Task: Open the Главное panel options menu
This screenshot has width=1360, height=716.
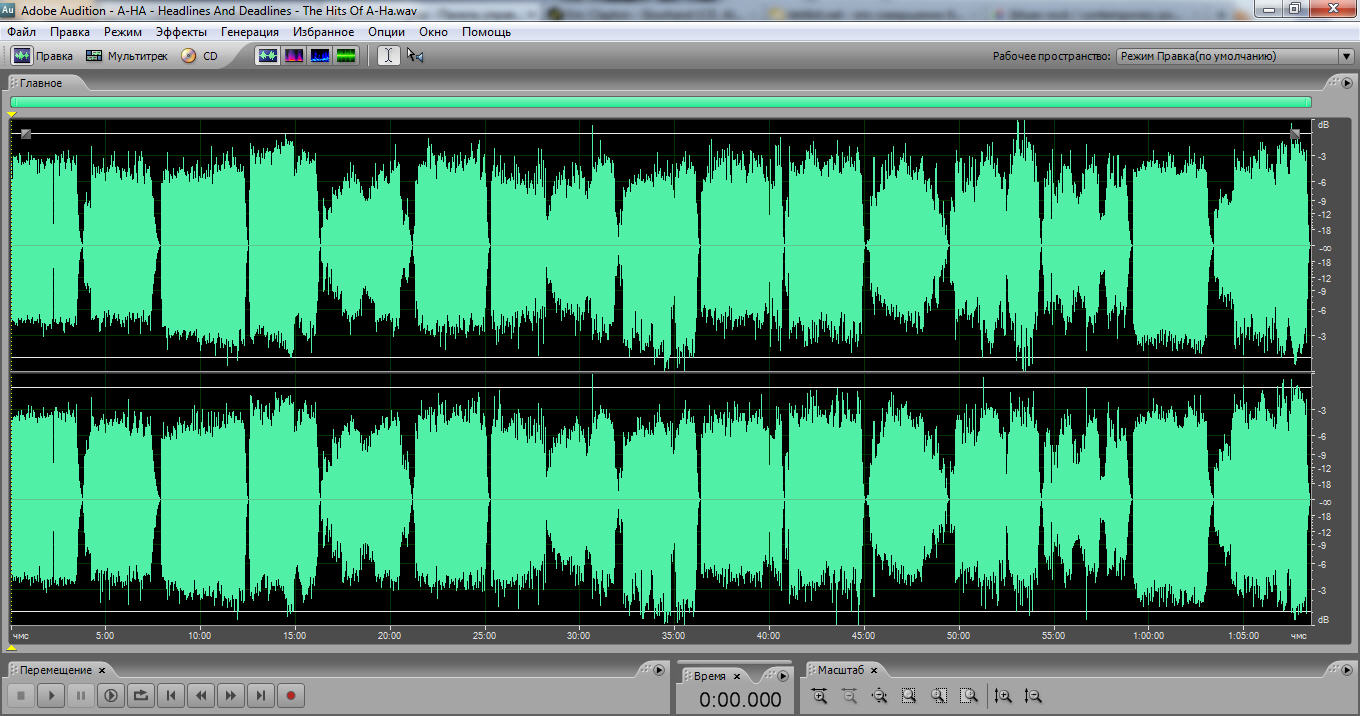Action: click(1345, 83)
